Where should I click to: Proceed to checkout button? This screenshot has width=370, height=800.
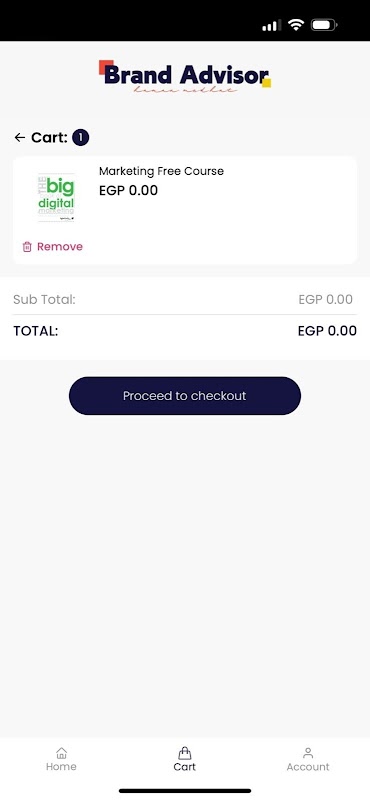coord(185,396)
